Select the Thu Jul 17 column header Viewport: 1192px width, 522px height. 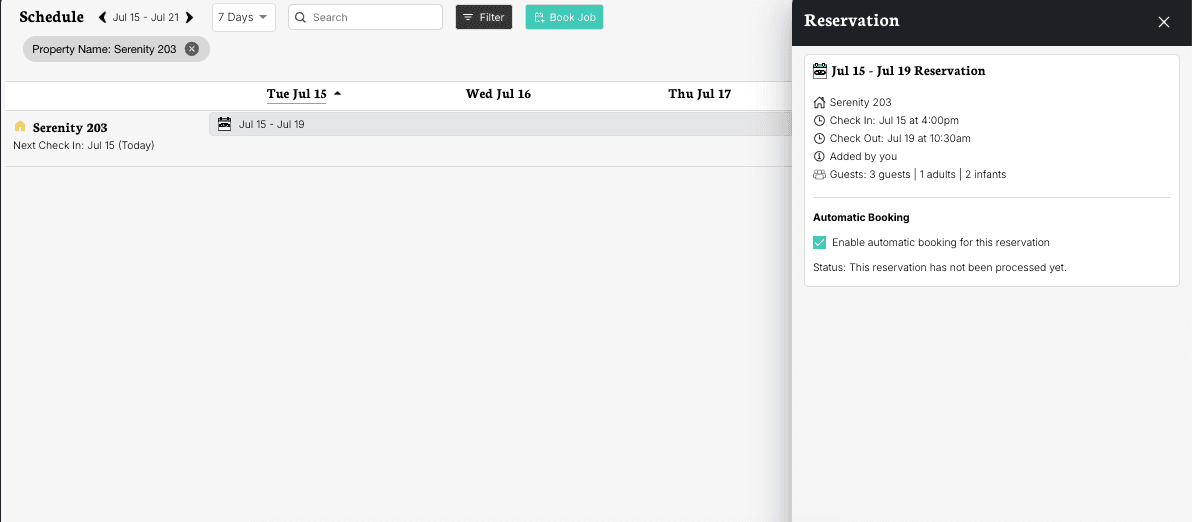(699, 94)
